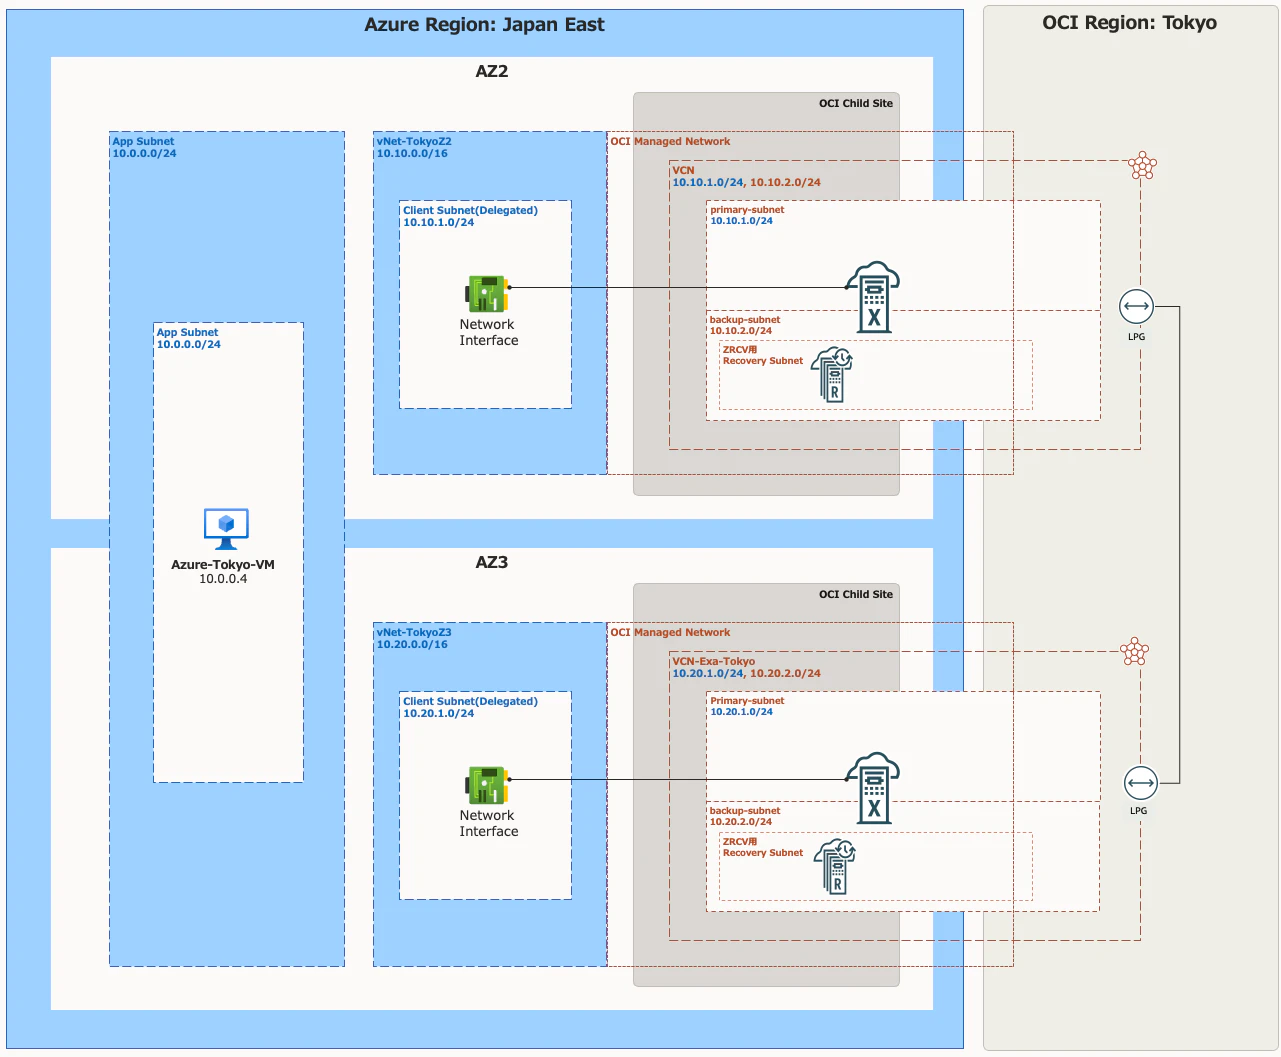Click the "Azure-Tokyo-VM" name label
This screenshot has height=1057, width=1281.
(223, 565)
